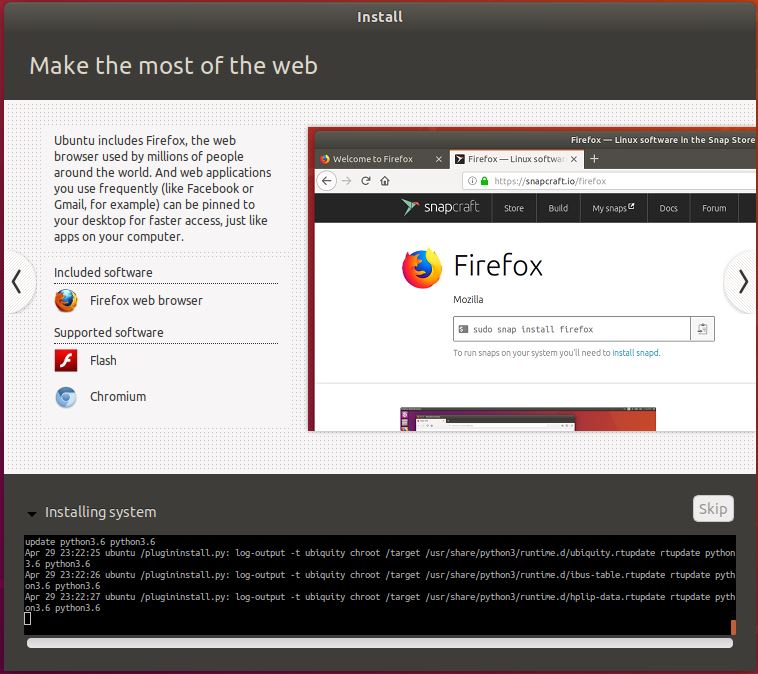
Task: Click the Ubuntu desktop screenshot thumbnail
Action: click(x=528, y=419)
